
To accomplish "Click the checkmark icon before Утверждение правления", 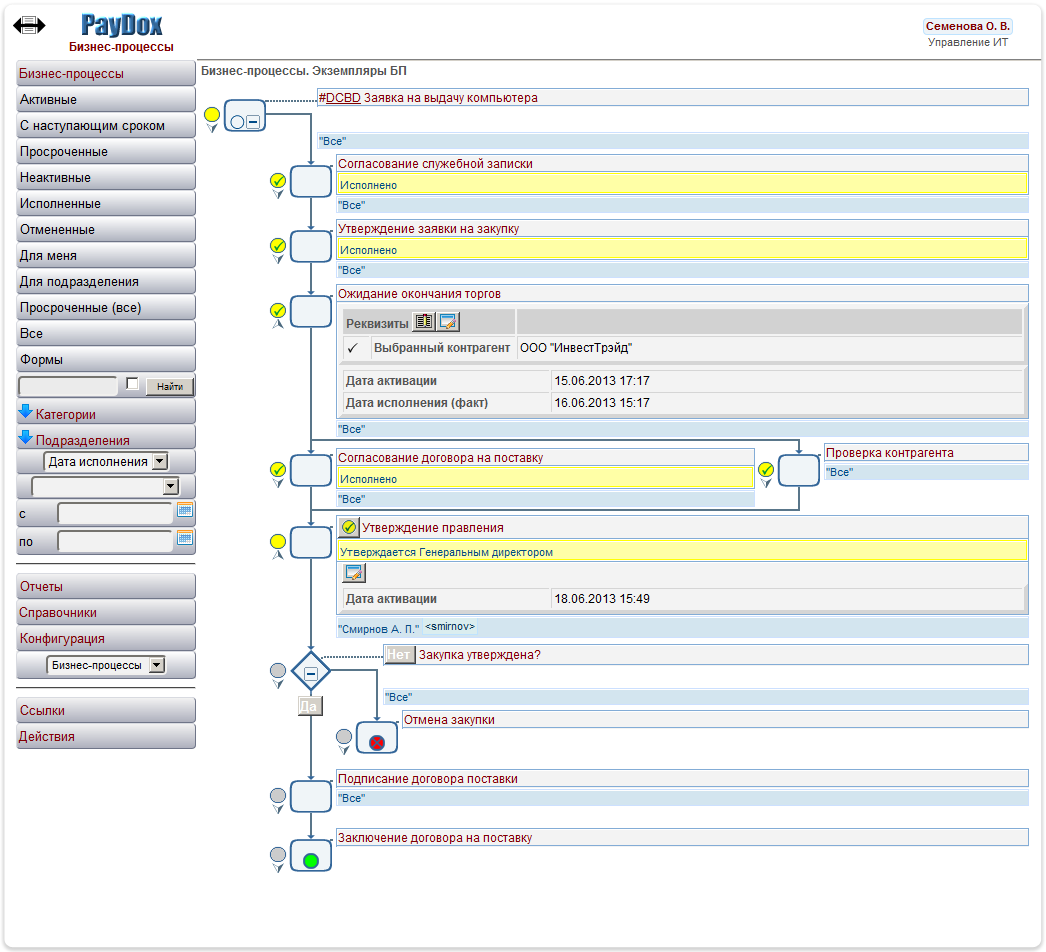I will click(x=349, y=527).
